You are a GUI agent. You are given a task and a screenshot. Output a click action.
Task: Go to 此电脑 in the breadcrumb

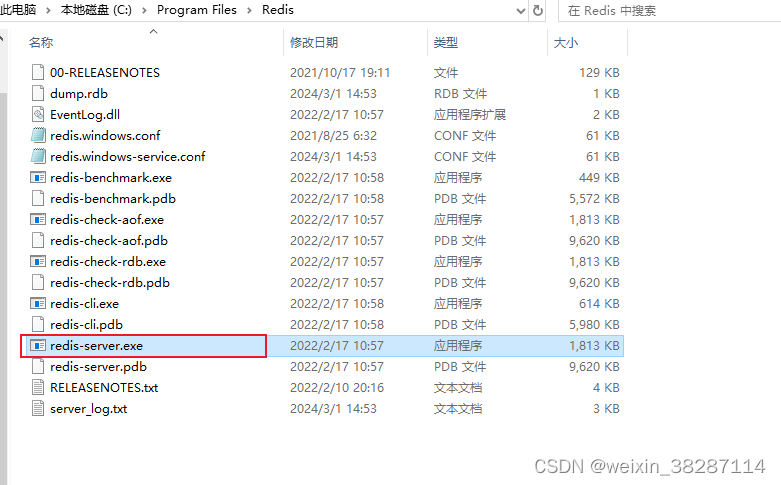click(x=18, y=10)
